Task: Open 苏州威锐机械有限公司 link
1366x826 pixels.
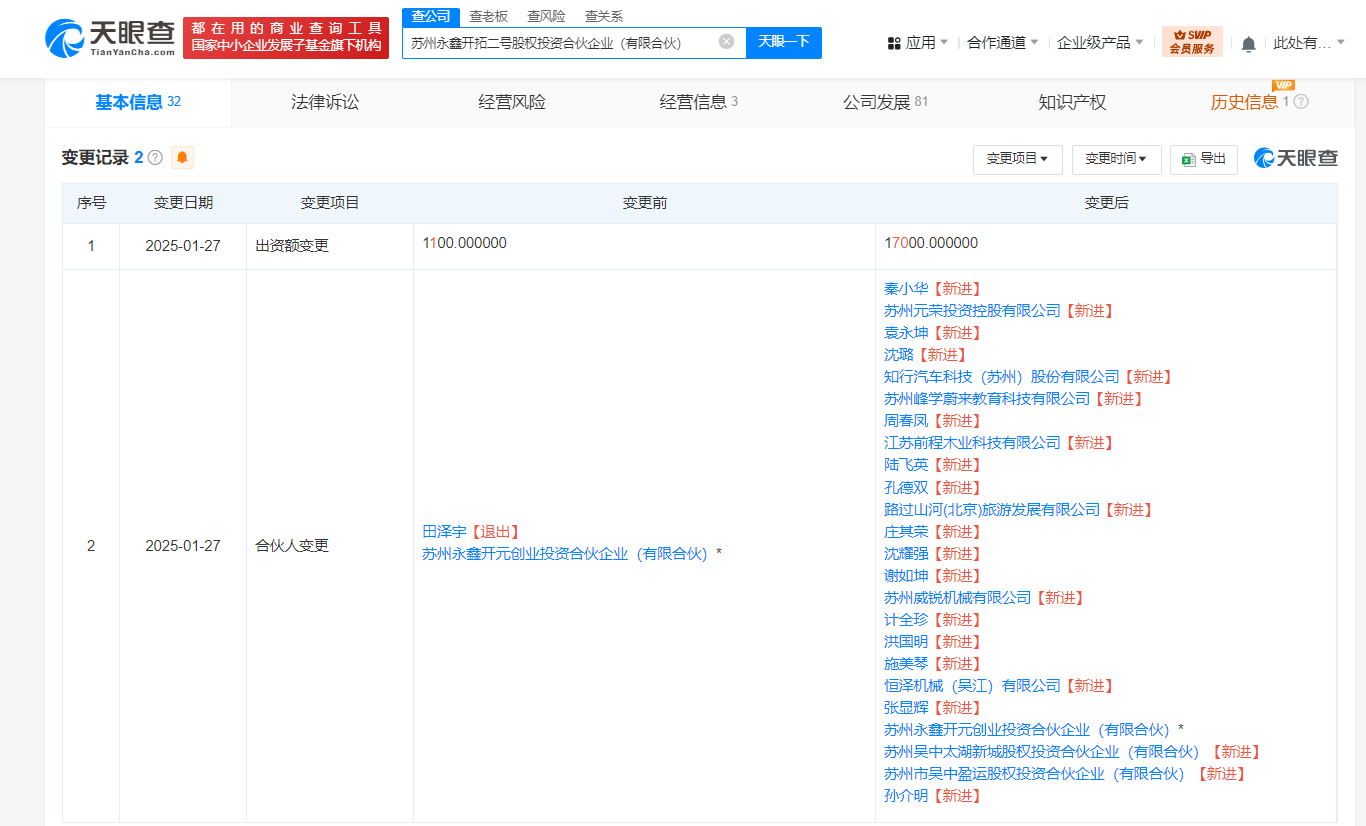Action: [x=957, y=598]
